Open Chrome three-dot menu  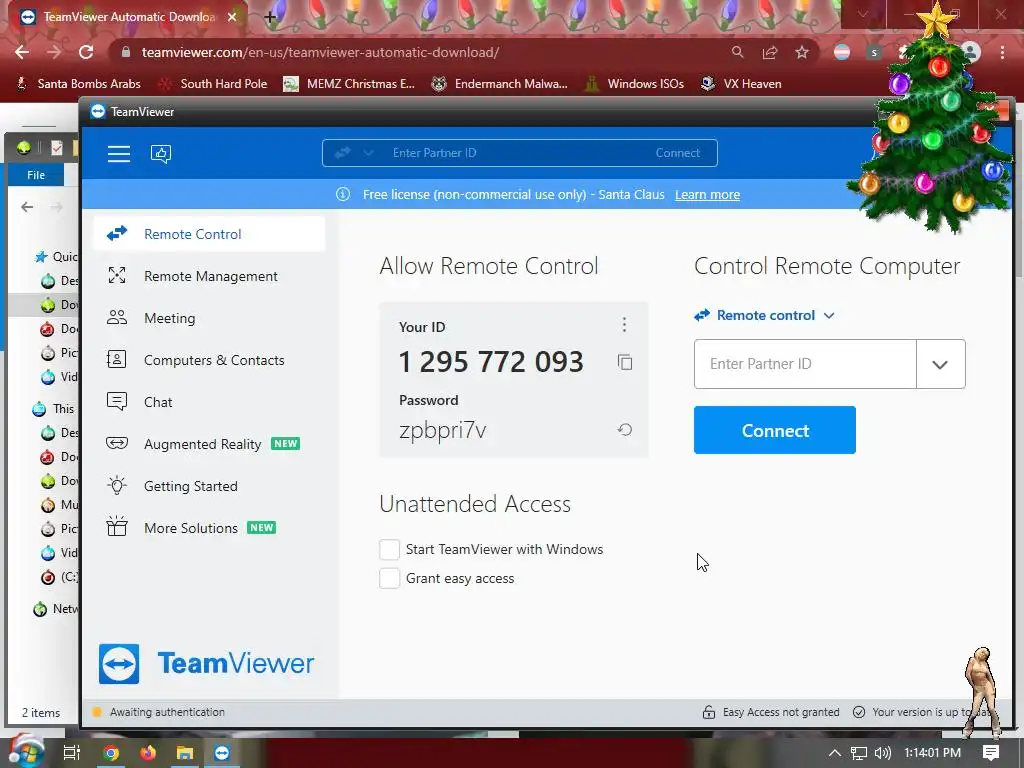(1002, 52)
